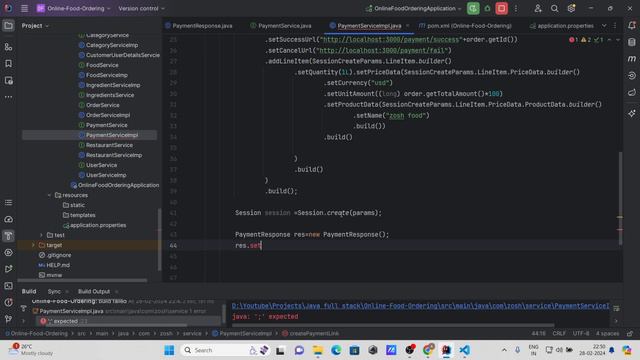Toggle soft-wrap in build output

point(616,309)
